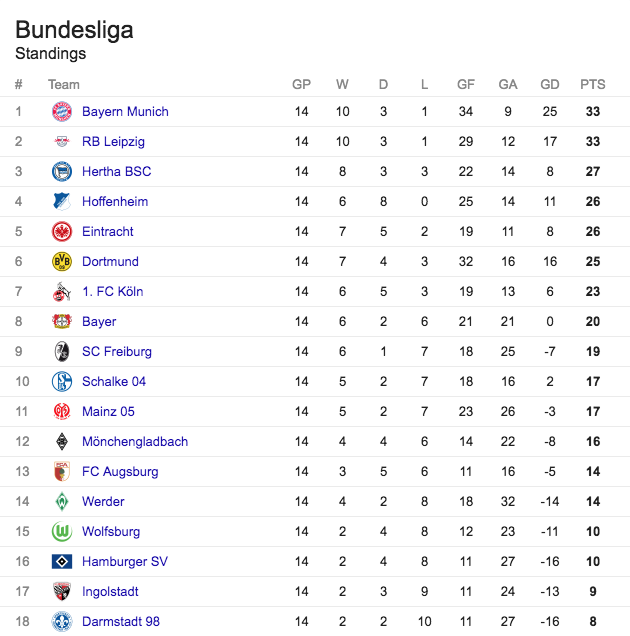
Task: Go to the Mönchengladbach team page
Action: point(135,442)
